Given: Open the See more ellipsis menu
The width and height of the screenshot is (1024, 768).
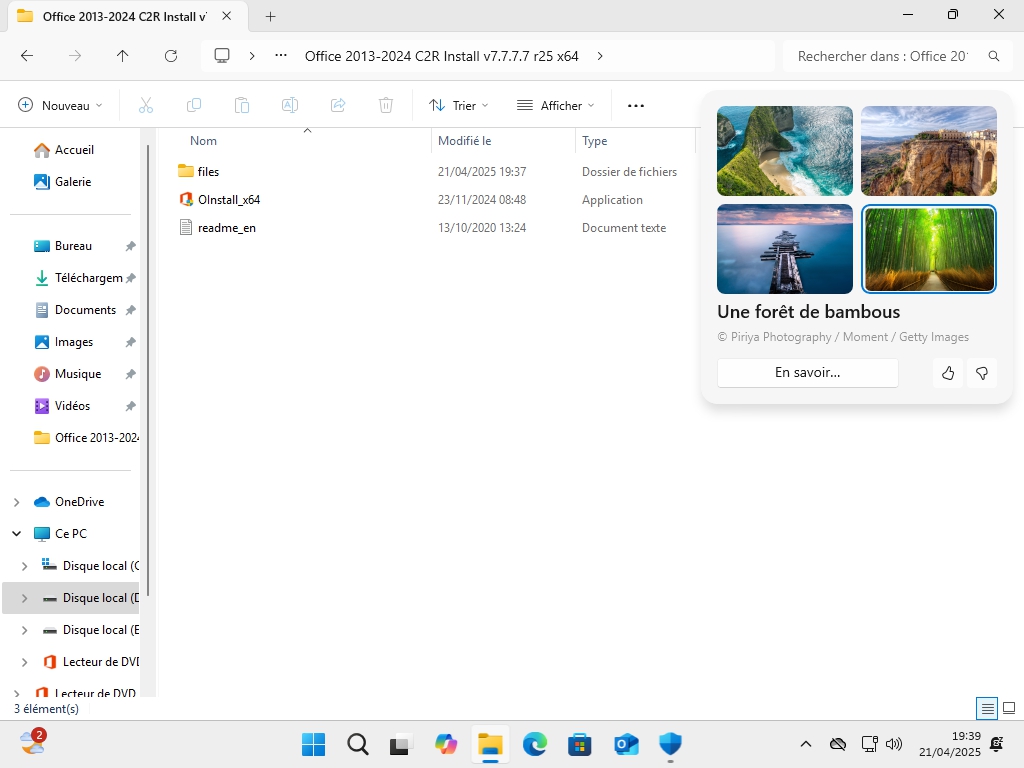Looking at the screenshot, I should click(635, 105).
